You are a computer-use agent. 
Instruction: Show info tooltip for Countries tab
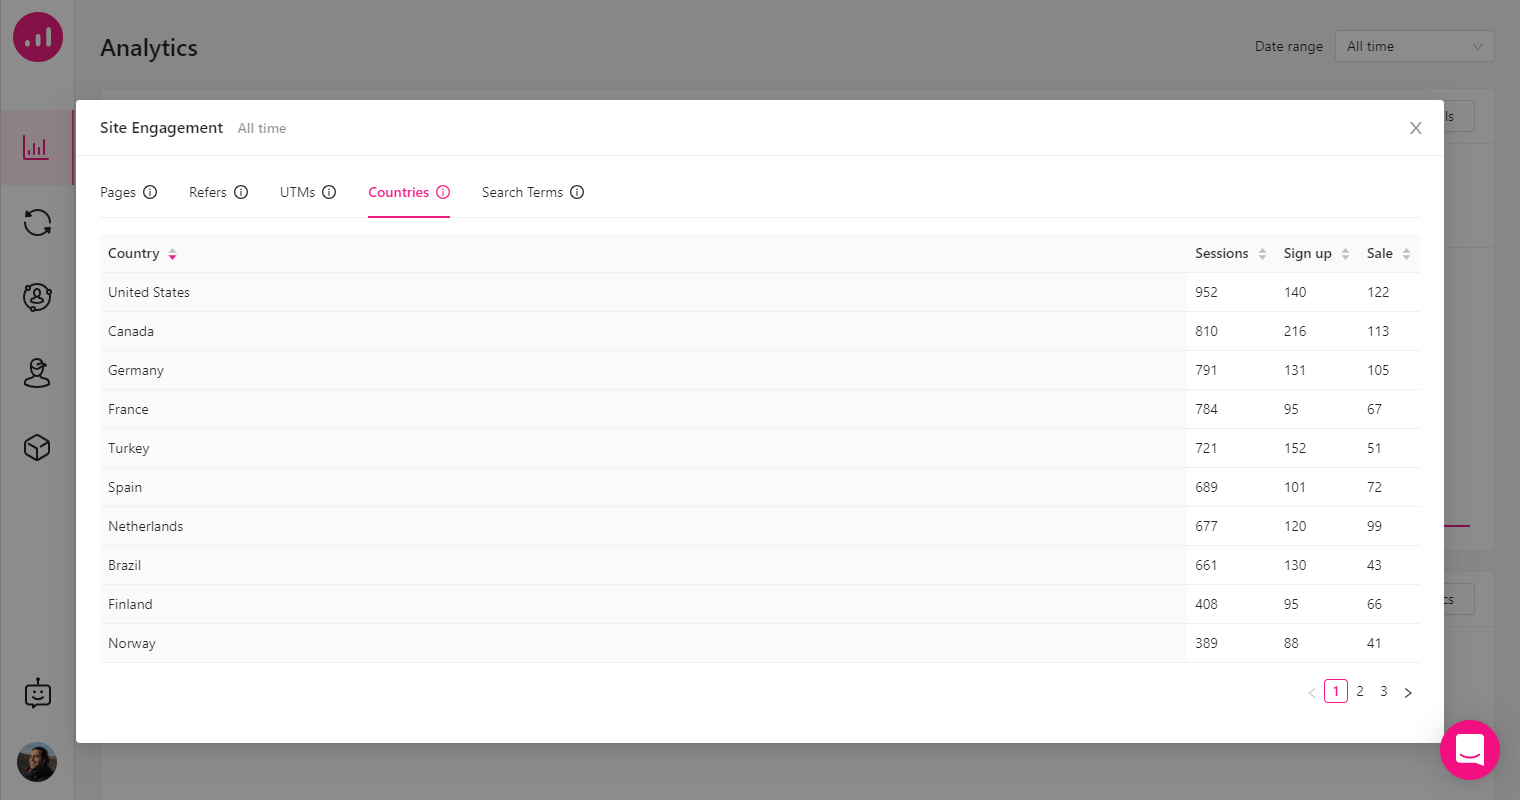point(443,192)
